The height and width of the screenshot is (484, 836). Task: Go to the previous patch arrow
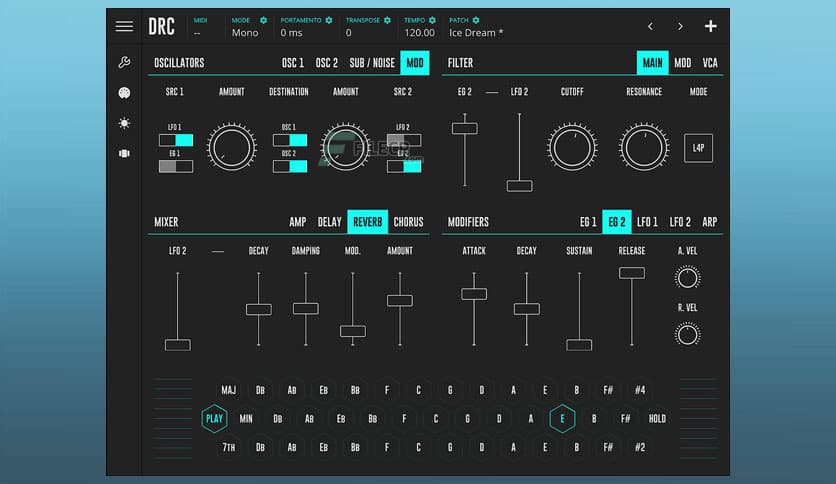click(x=650, y=26)
